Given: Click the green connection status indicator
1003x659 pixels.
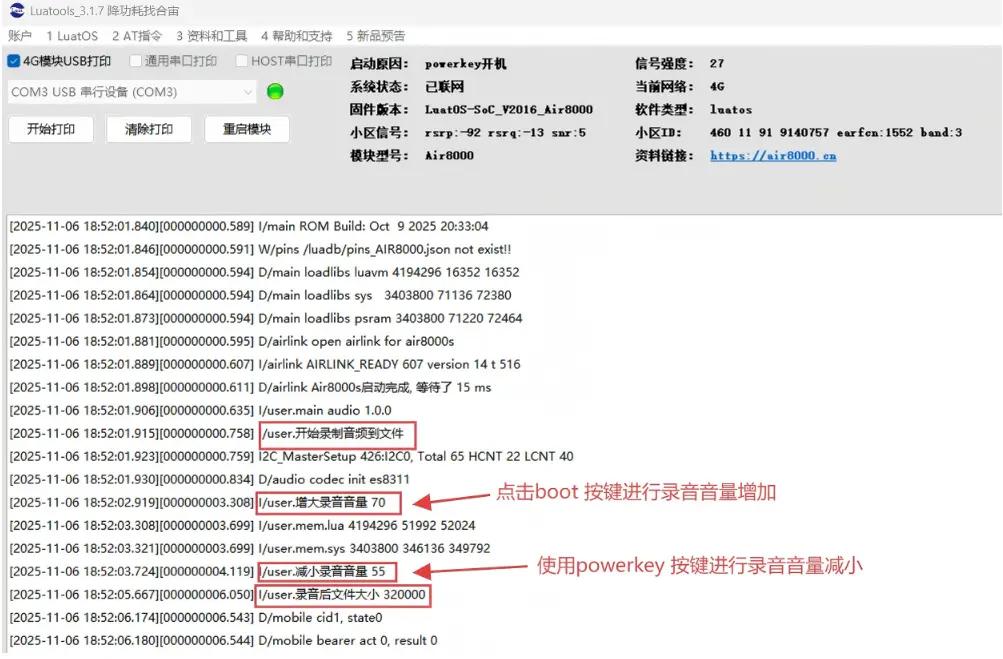Looking at the screenshot, I should (275, 91).
